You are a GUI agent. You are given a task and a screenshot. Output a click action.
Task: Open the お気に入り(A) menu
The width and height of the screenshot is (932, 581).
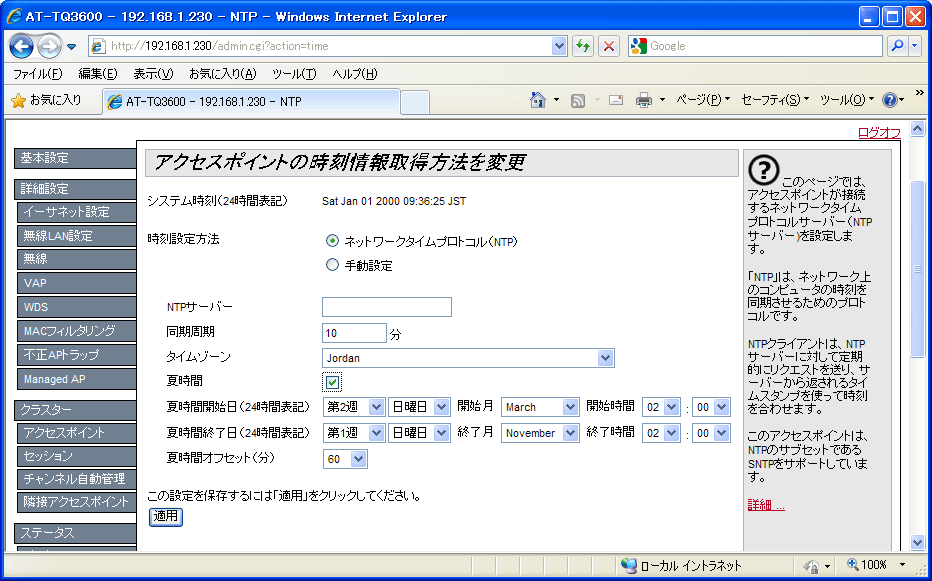click(x=222, y=74)
